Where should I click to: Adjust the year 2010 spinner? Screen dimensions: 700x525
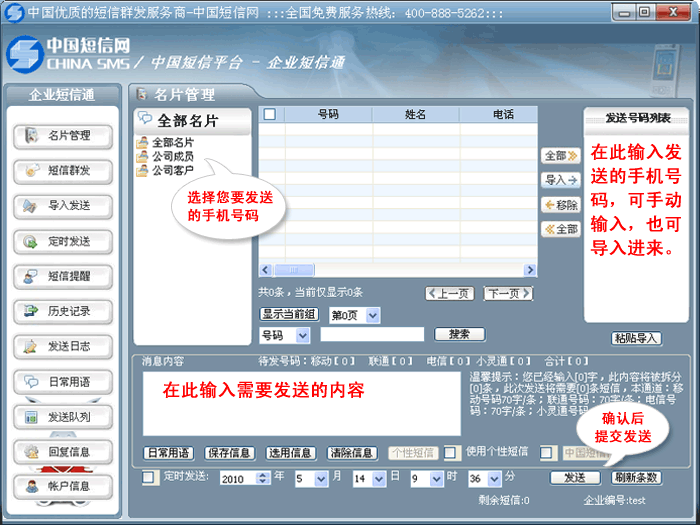pos(263,479)
